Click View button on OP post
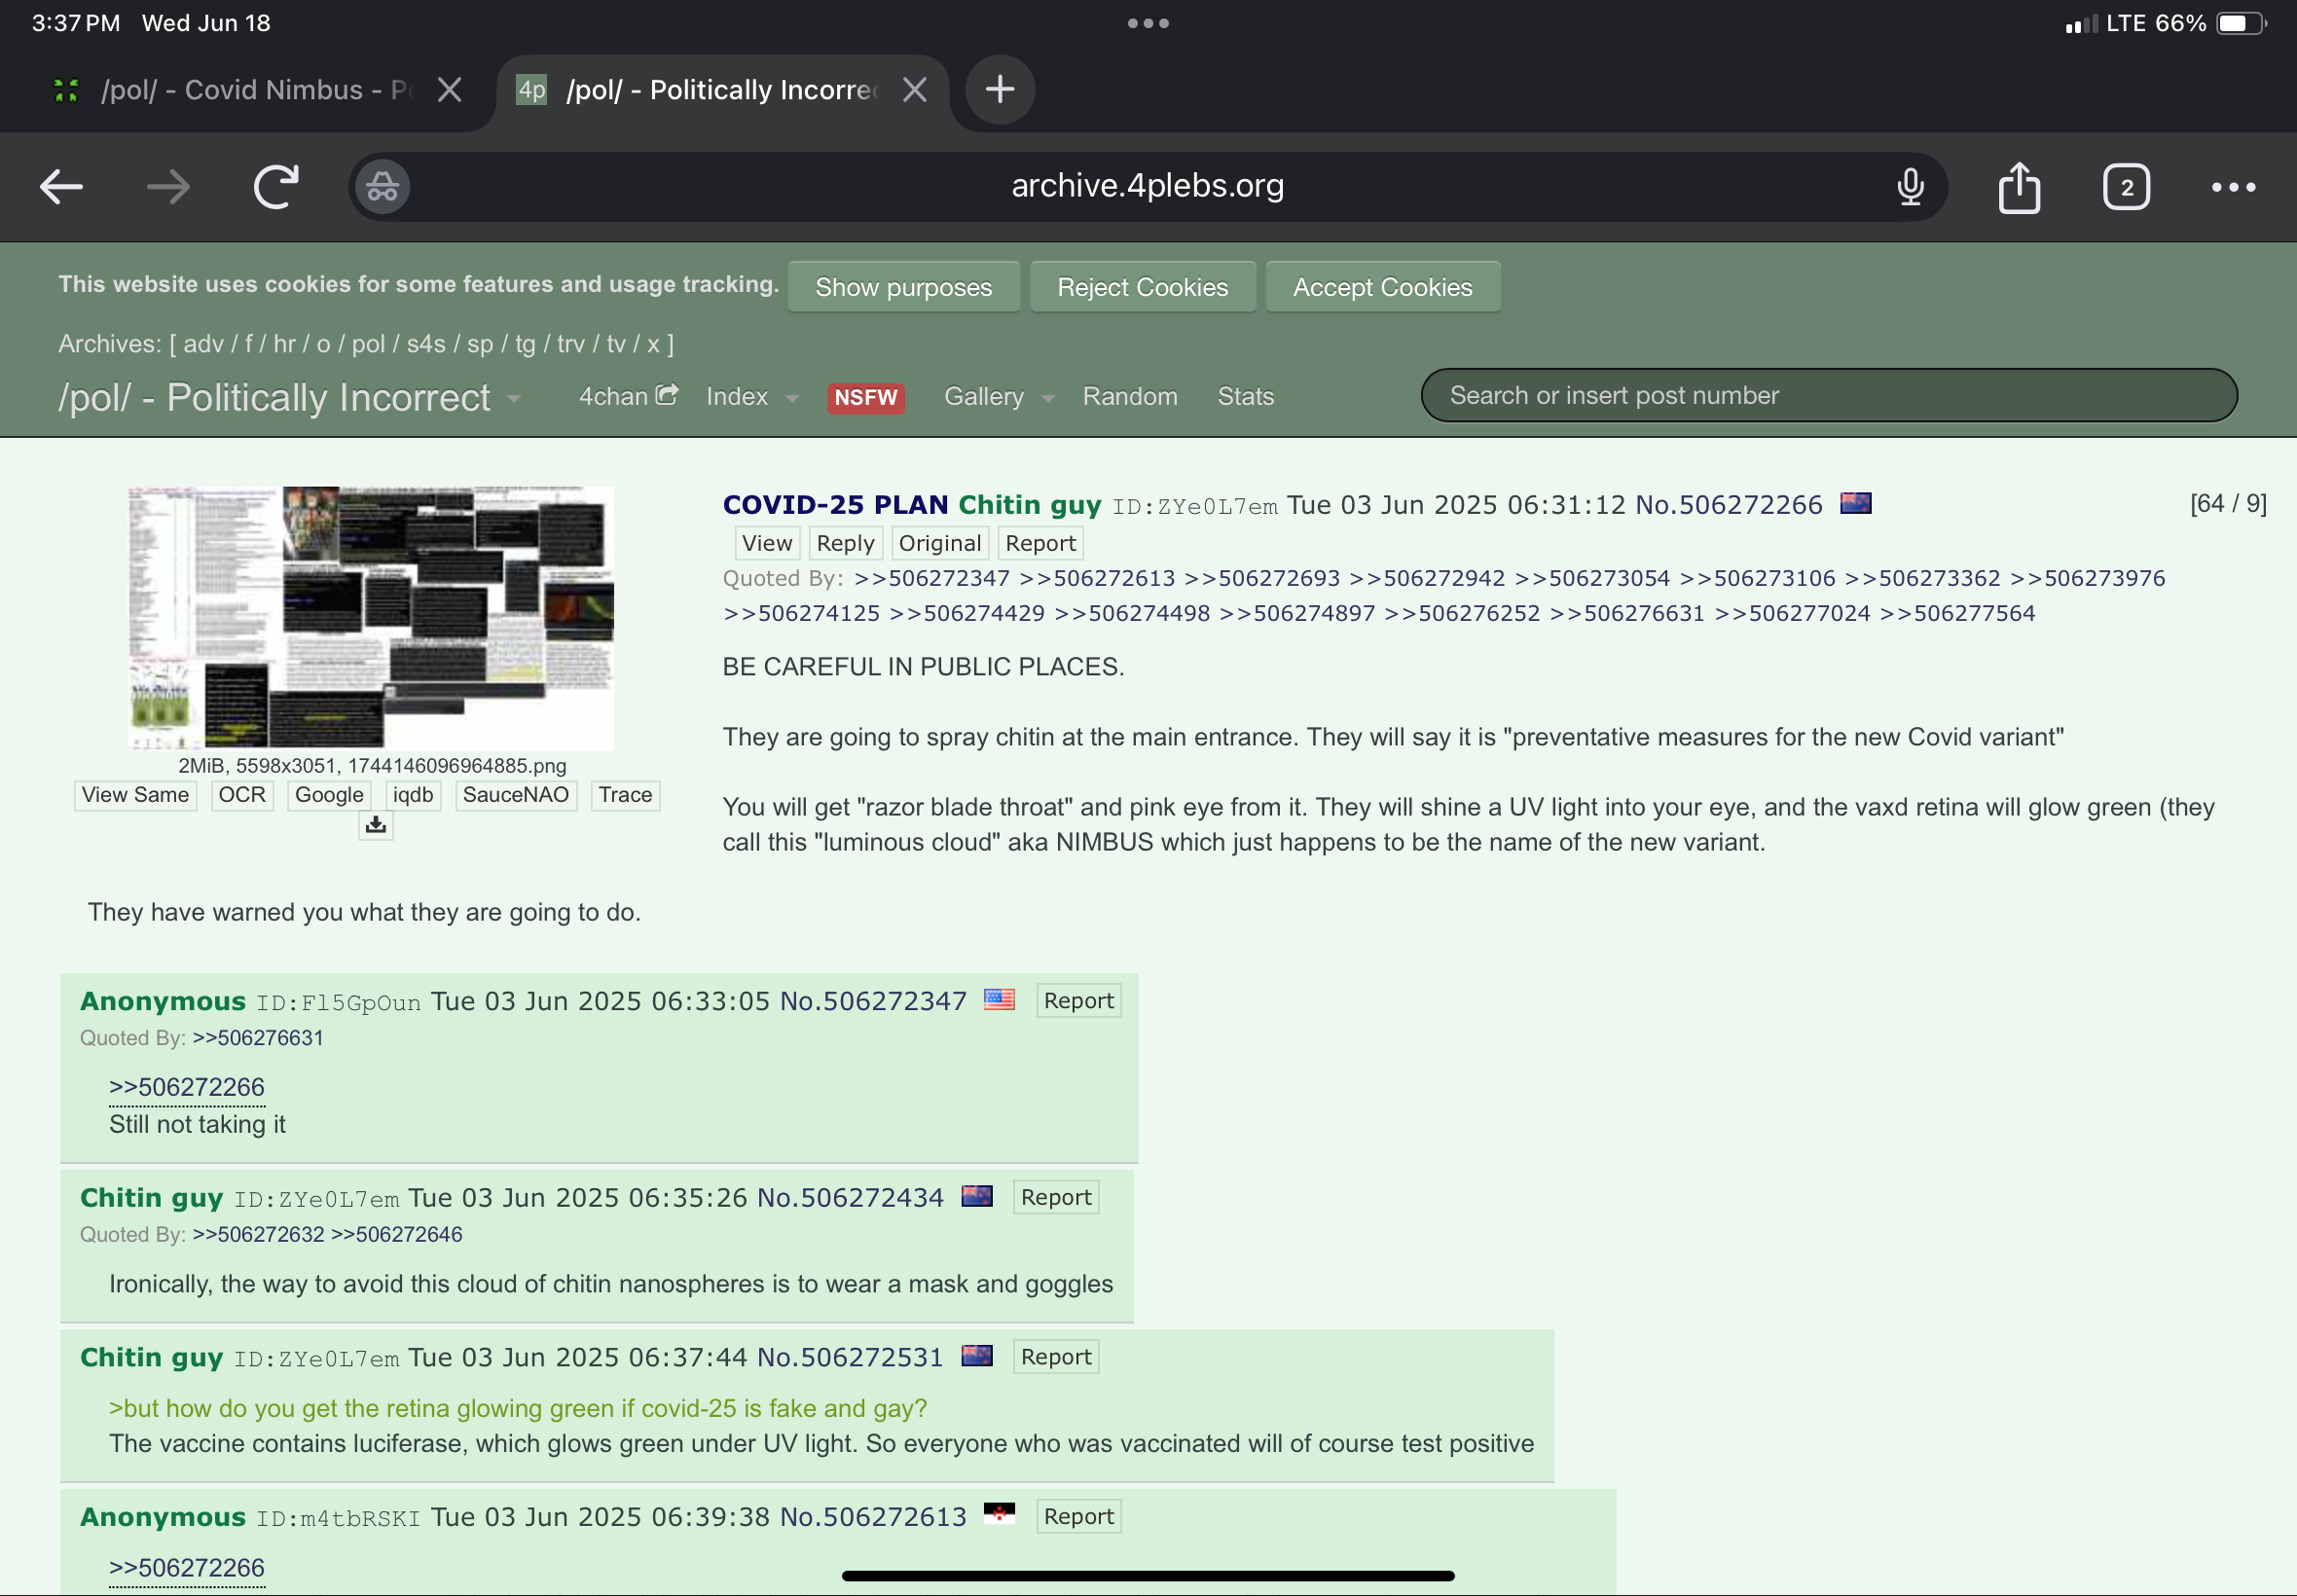The height and width of the screenshot is (1596, 2297). point(766,543)
